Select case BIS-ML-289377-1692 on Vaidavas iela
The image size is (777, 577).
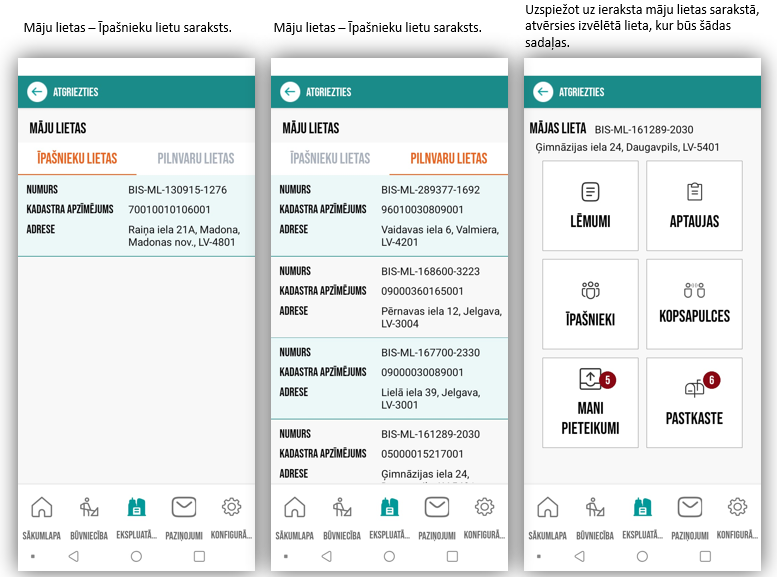(x=390, y=217)
